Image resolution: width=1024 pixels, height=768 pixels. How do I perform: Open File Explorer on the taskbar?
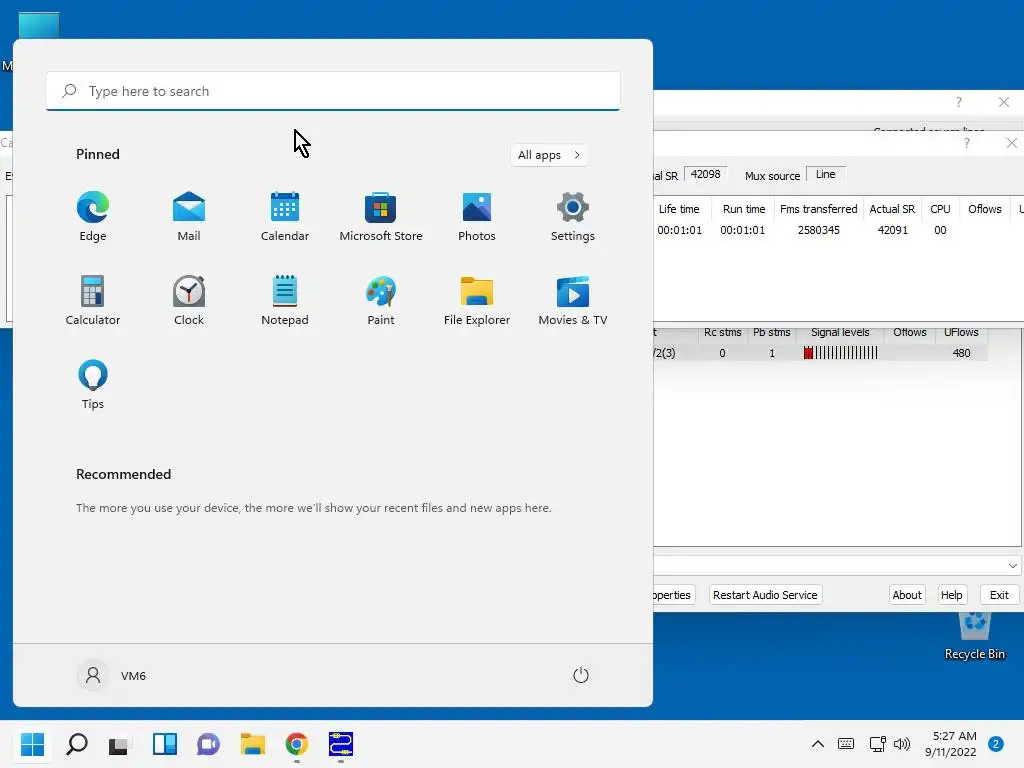253,744
